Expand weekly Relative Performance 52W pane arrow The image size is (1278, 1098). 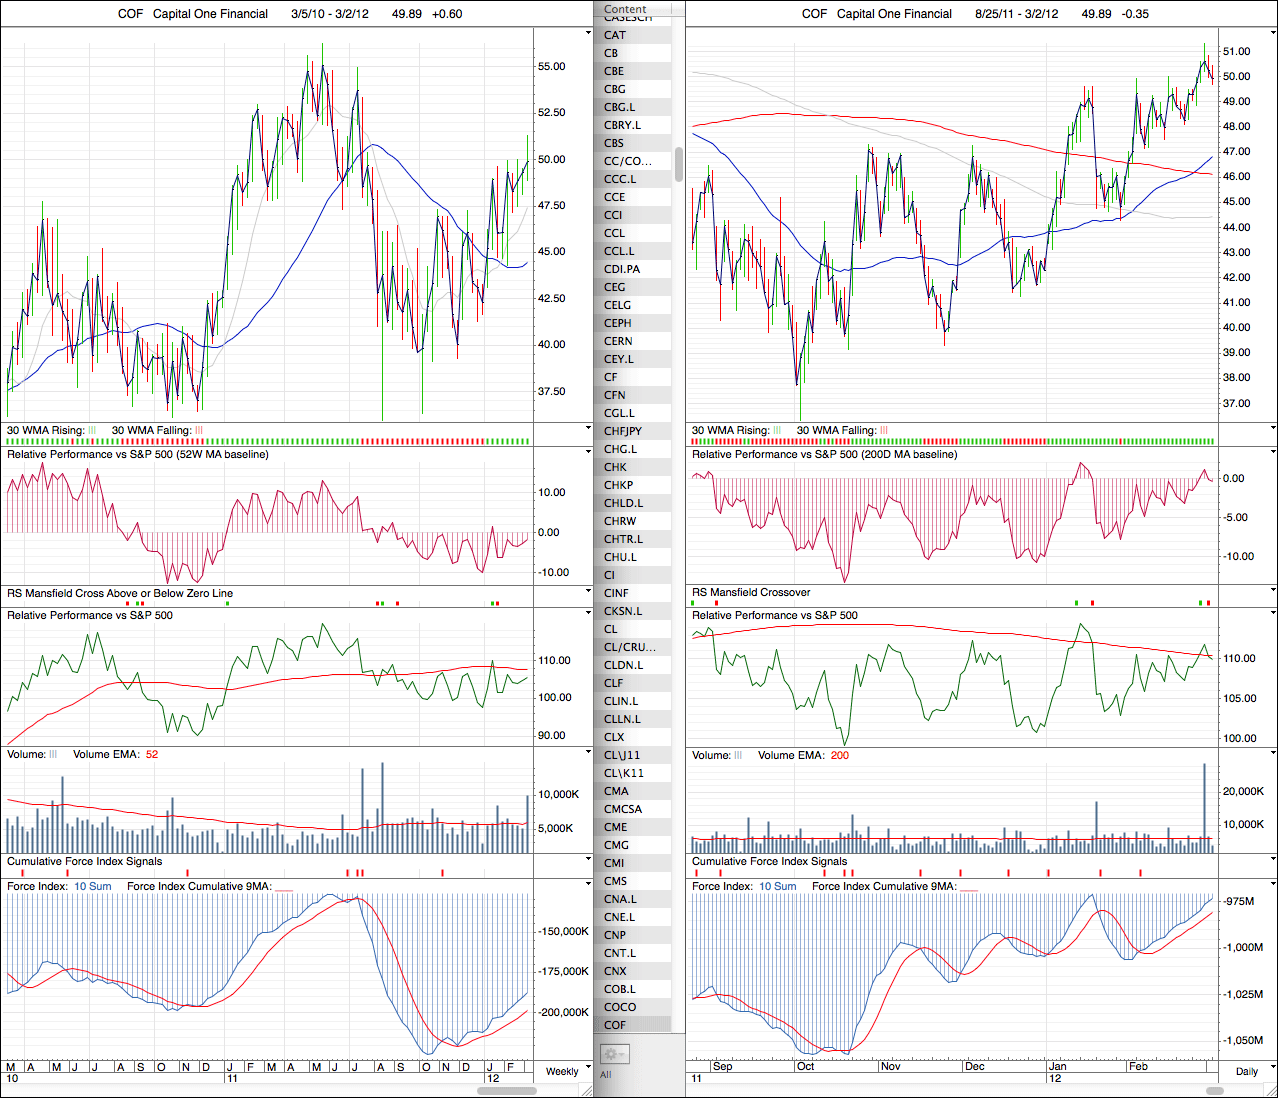pyautogui.click(x=588, y=452)
